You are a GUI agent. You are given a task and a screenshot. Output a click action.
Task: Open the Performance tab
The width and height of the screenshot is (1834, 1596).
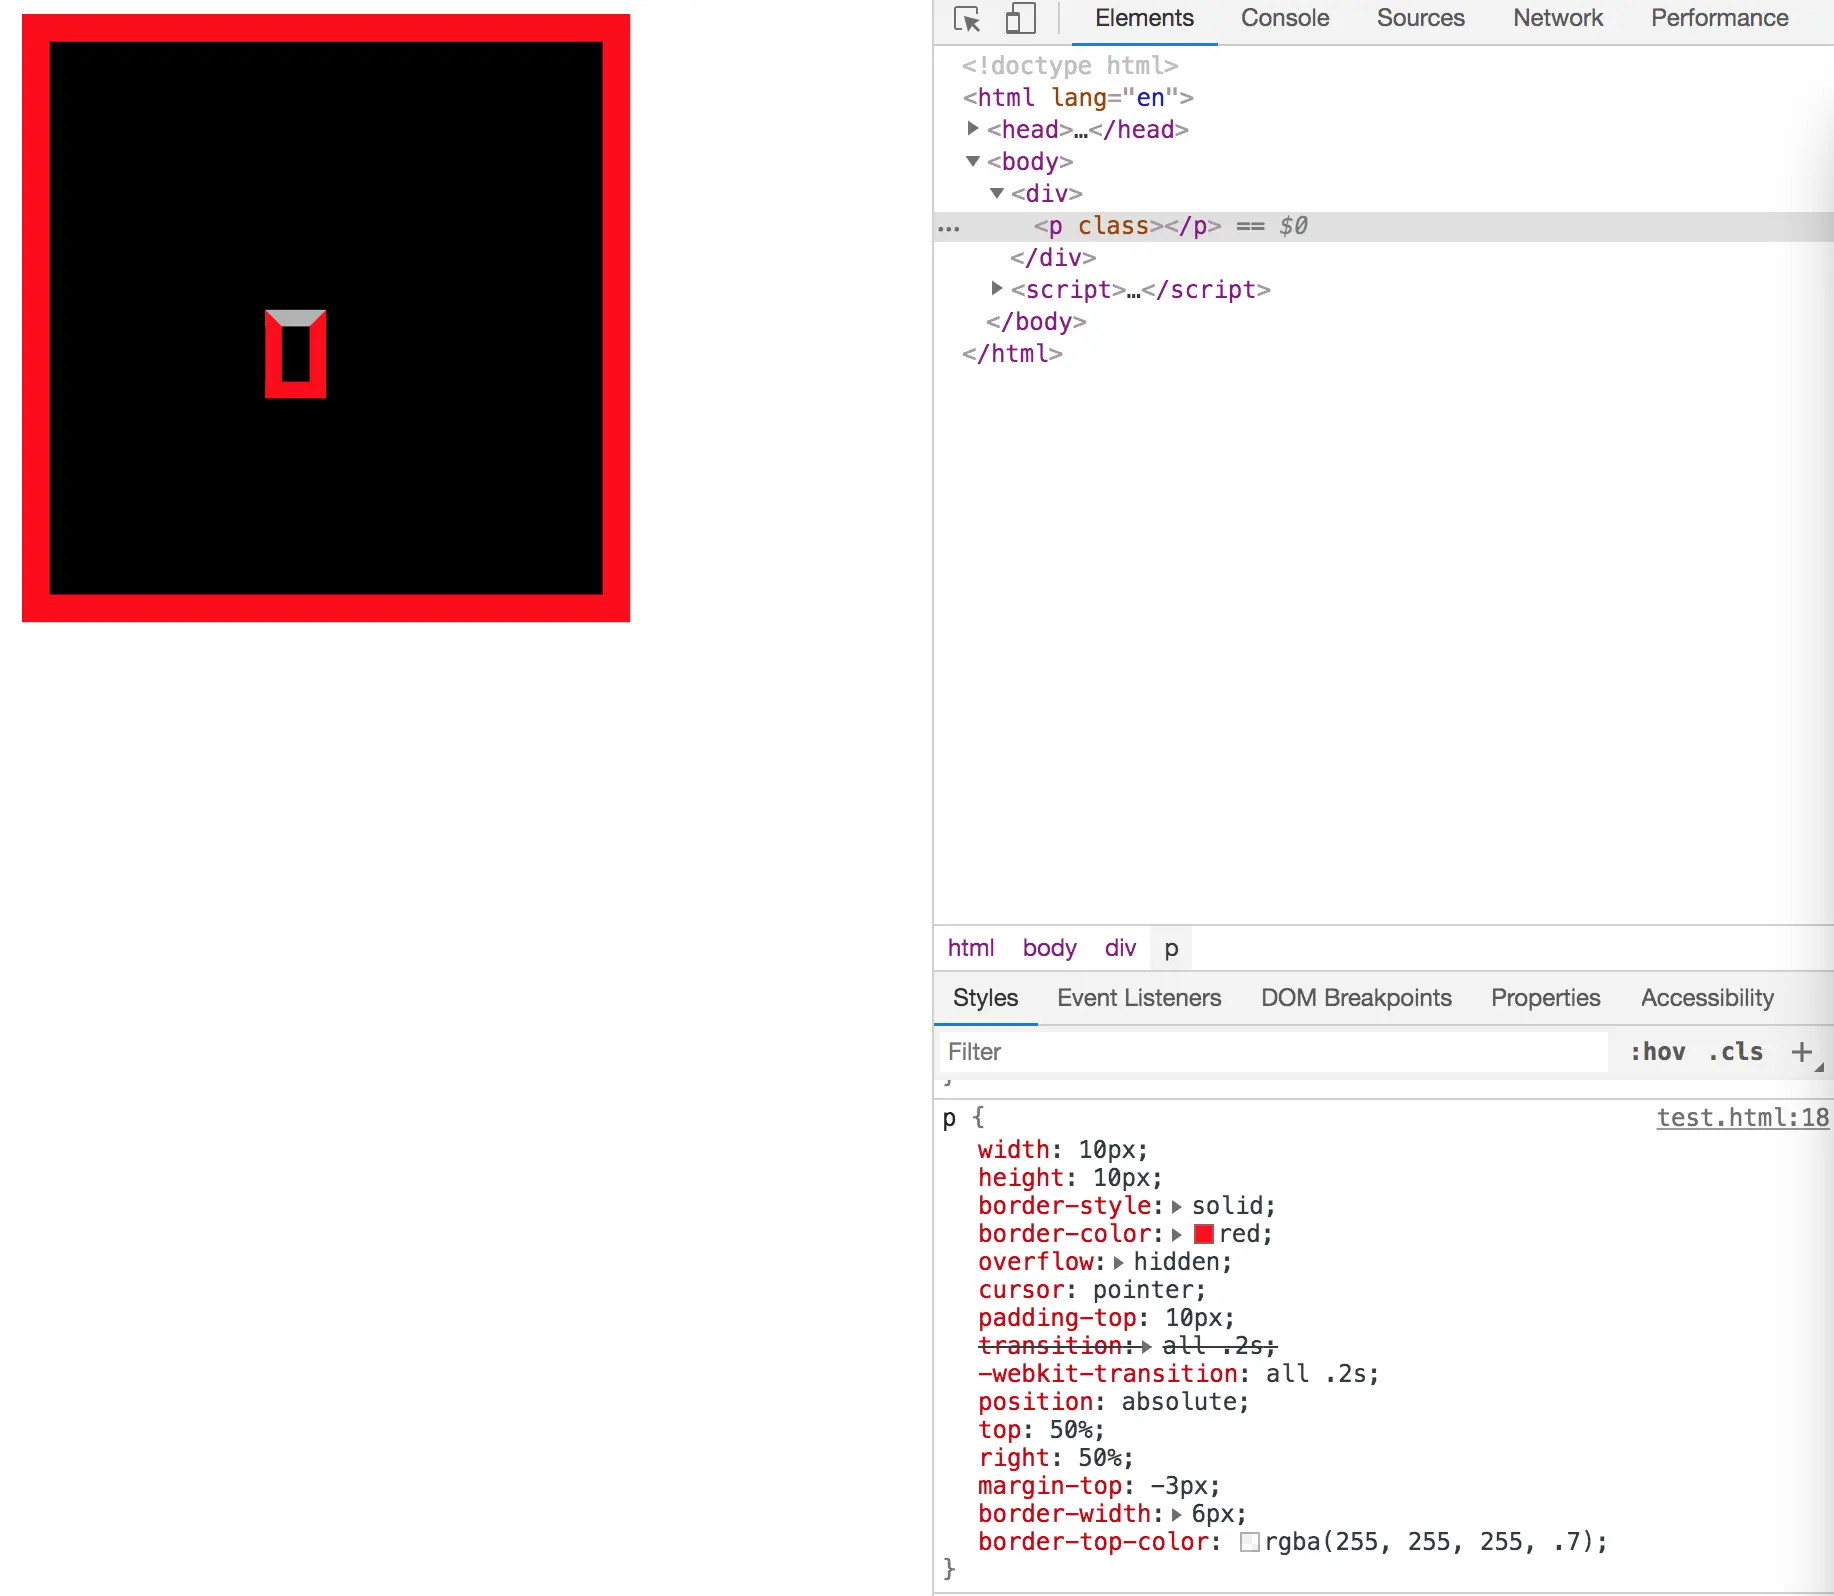point(1719,18)
